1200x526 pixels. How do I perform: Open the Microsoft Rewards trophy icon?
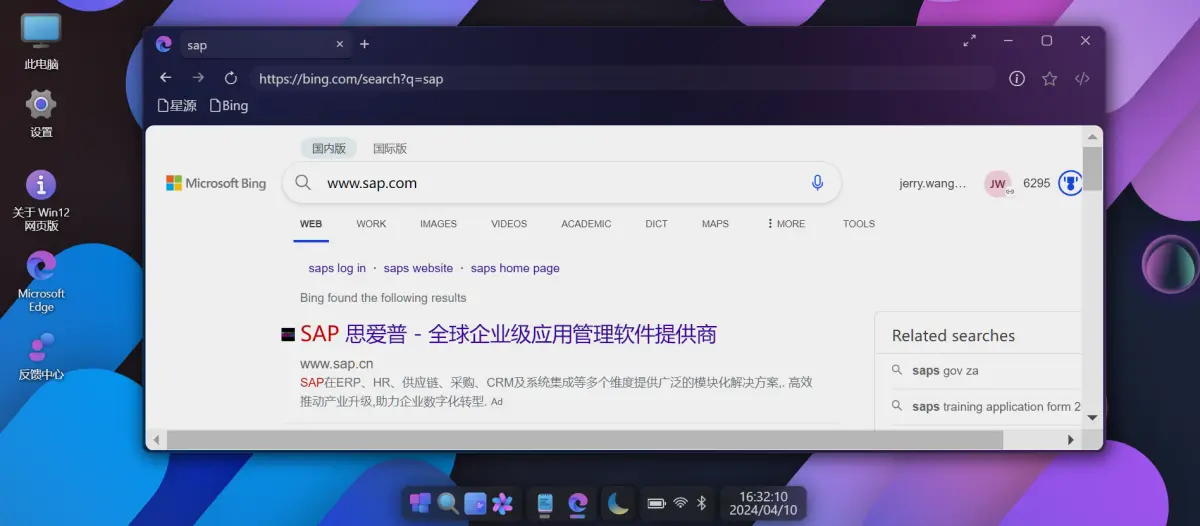(1070, 183)
